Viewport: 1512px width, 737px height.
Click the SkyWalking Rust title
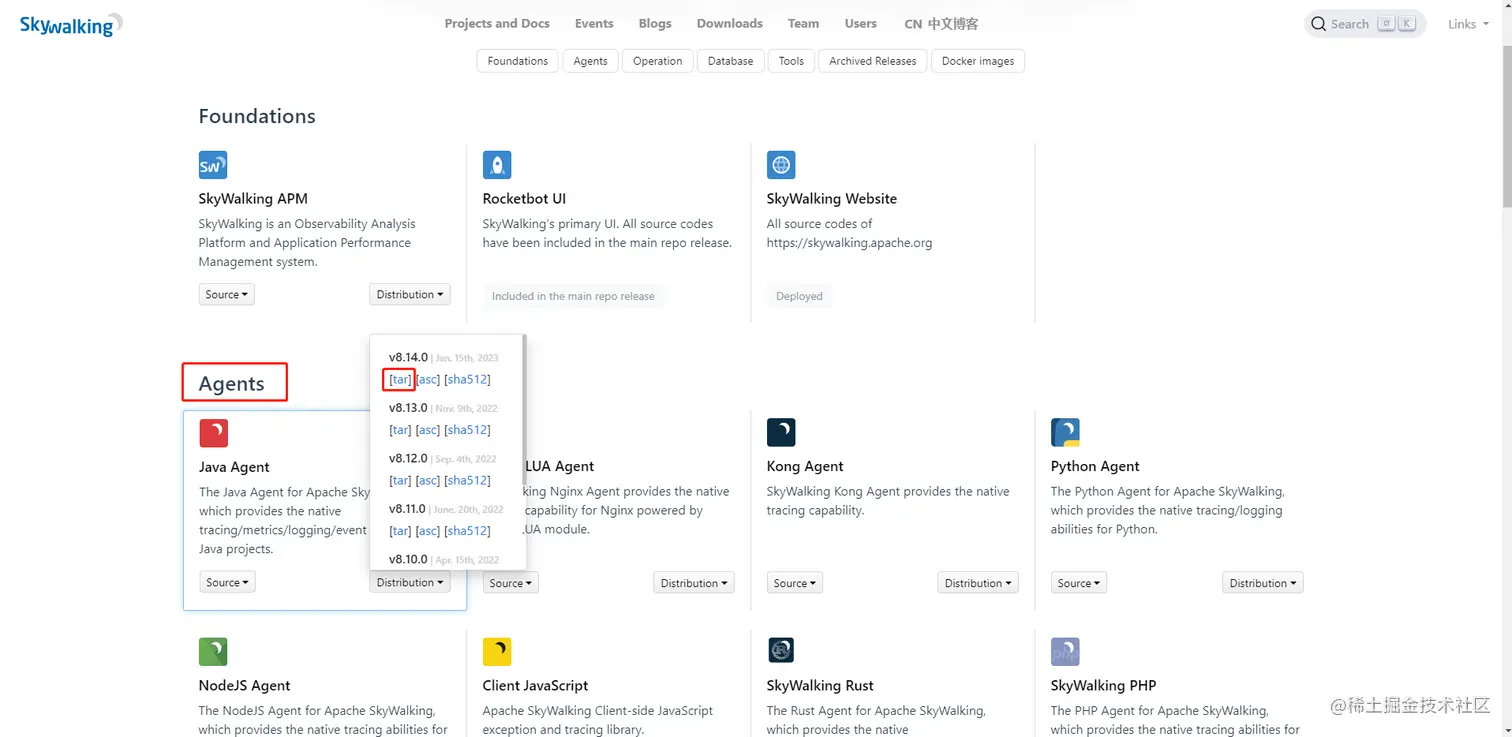click(820, 686)
